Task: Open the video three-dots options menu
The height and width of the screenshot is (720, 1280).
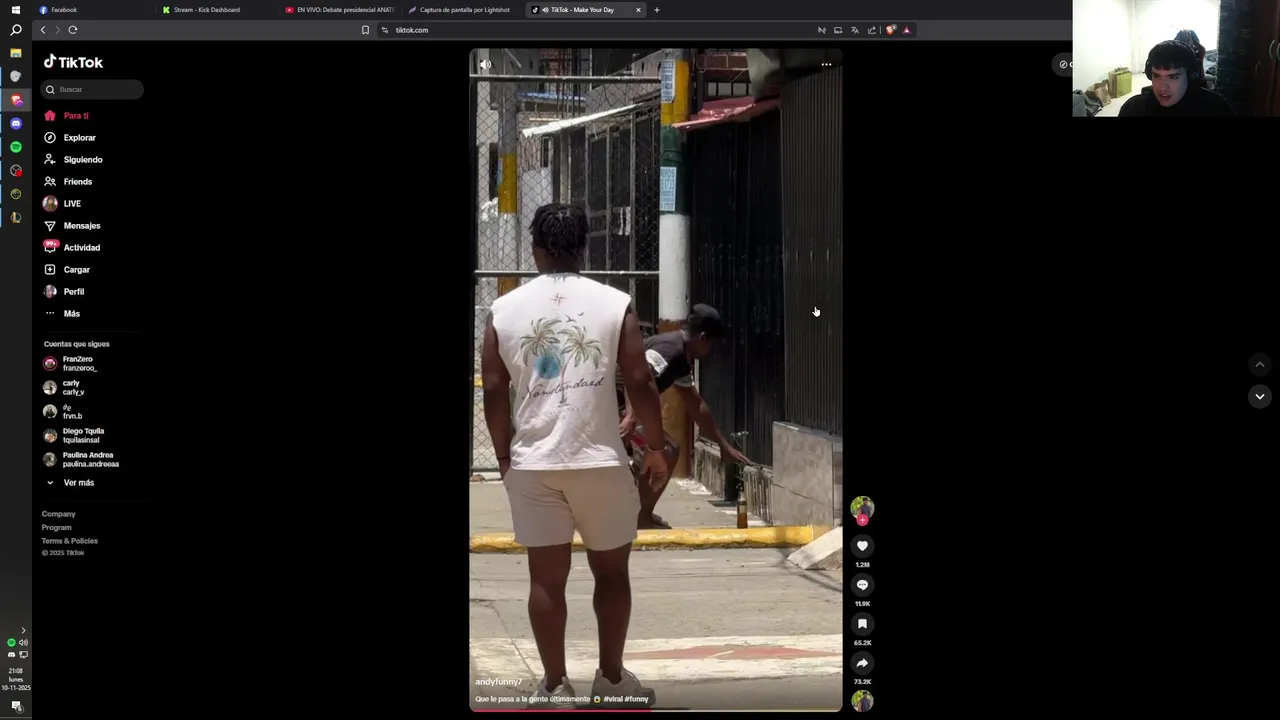Action: click(x=826, y=65)
